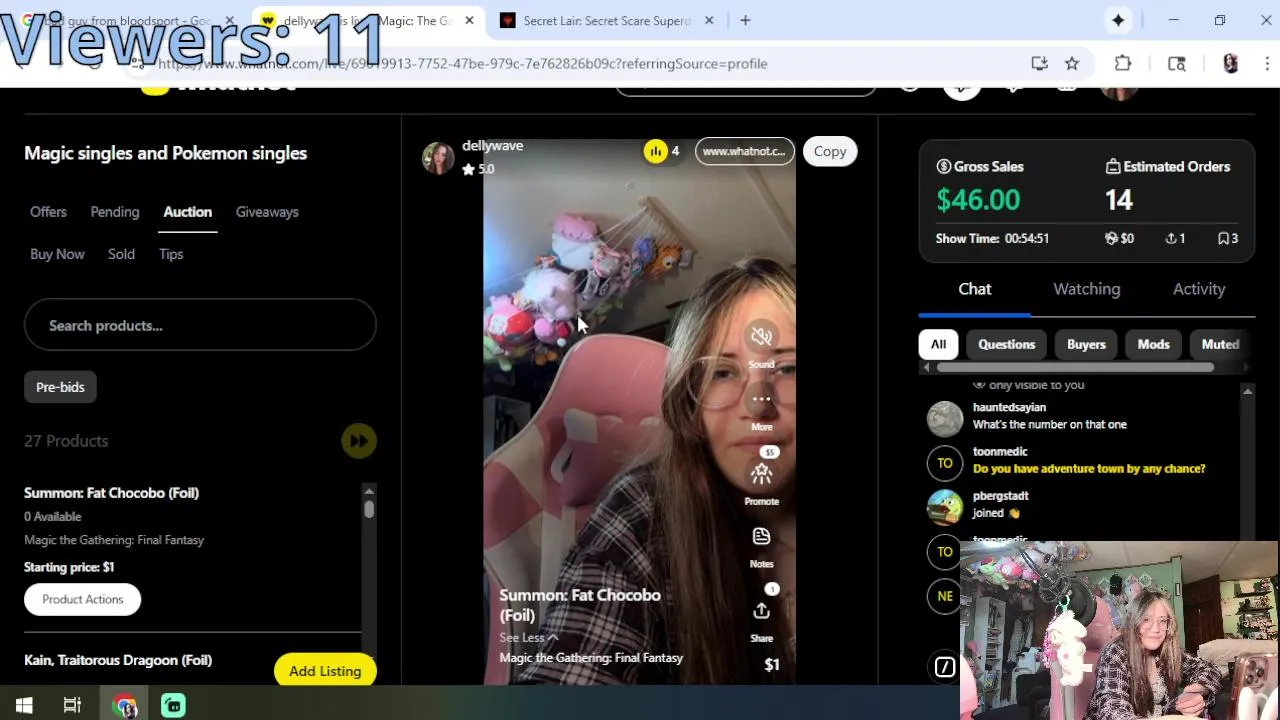1280x720 pixels.
Task: Click the shares count icon in stats
Action: (x=1170, y=238)
